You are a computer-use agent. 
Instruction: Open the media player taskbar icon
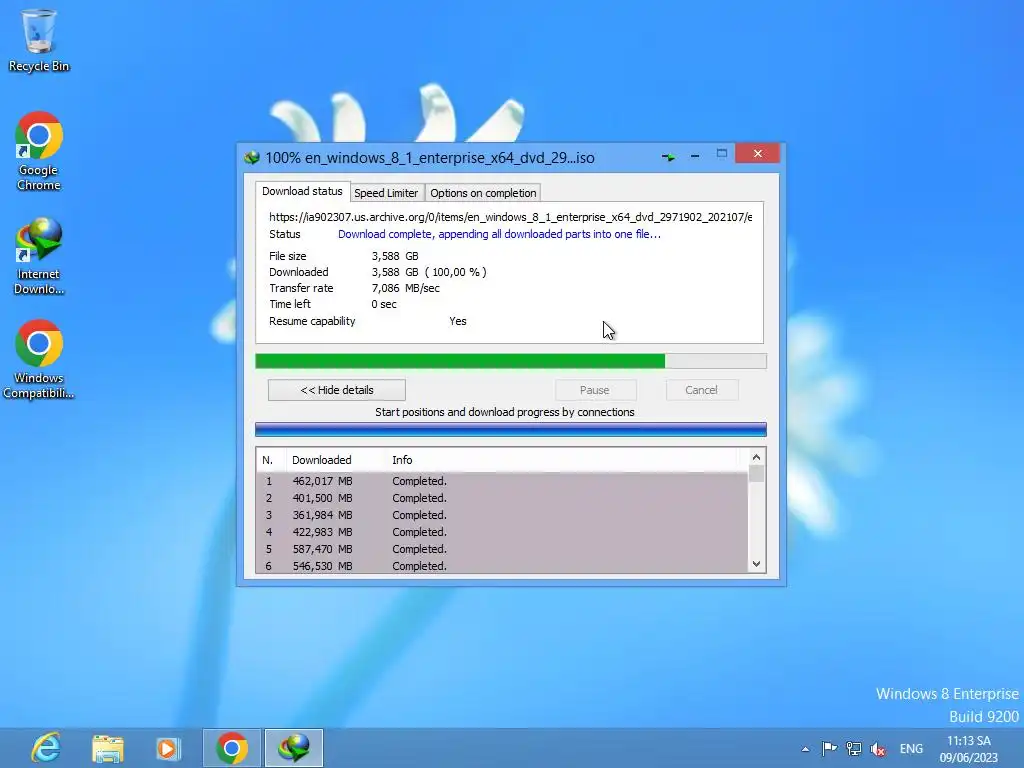pos(168,748)
